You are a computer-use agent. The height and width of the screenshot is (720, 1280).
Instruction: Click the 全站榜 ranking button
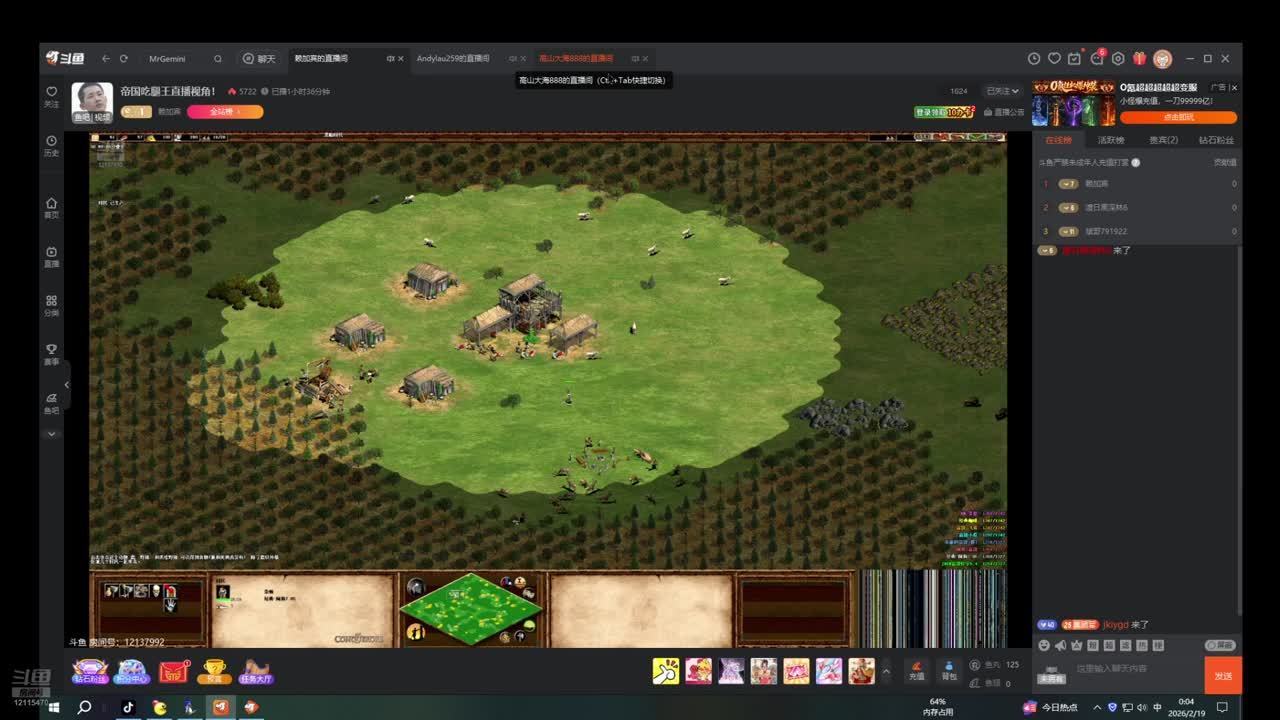[225, 112]
